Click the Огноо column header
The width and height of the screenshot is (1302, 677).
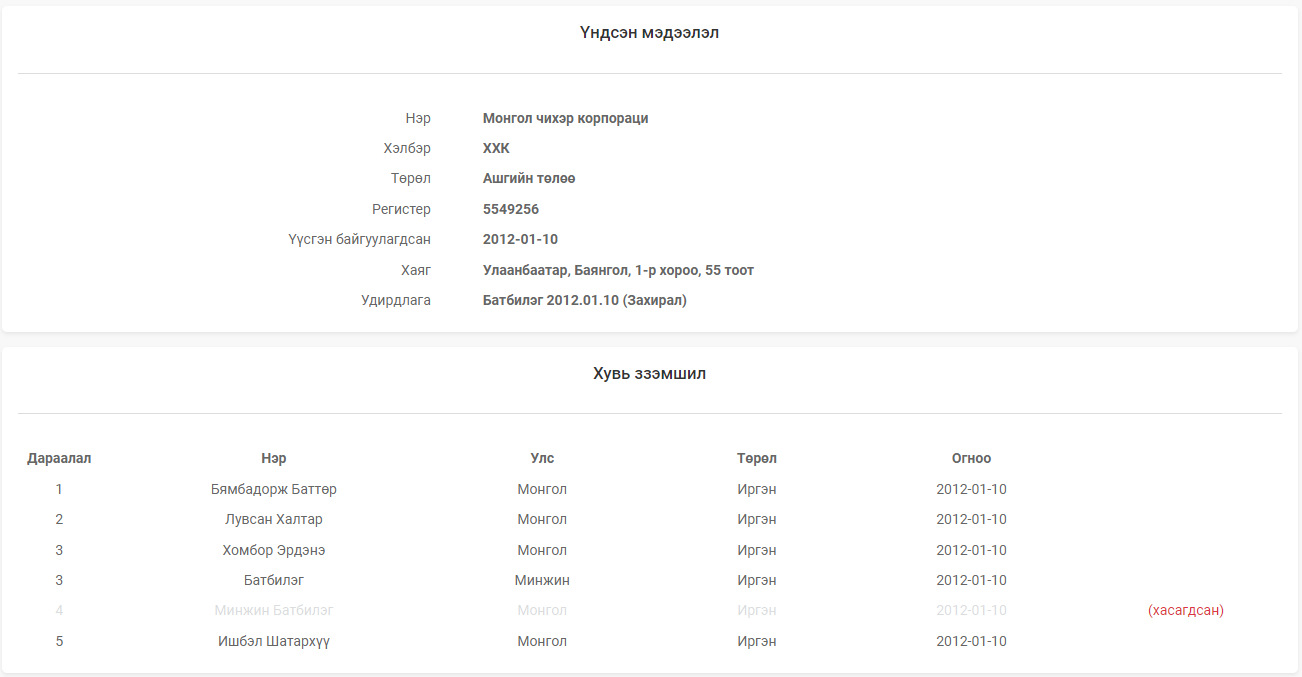pos(971,458)
